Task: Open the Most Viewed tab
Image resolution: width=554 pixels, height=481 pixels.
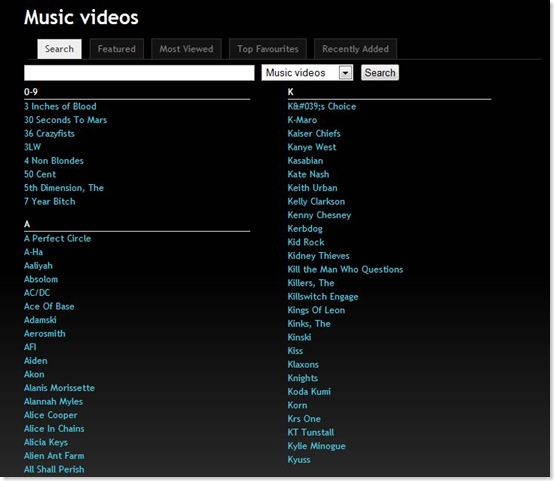Action: coord(186,49)
